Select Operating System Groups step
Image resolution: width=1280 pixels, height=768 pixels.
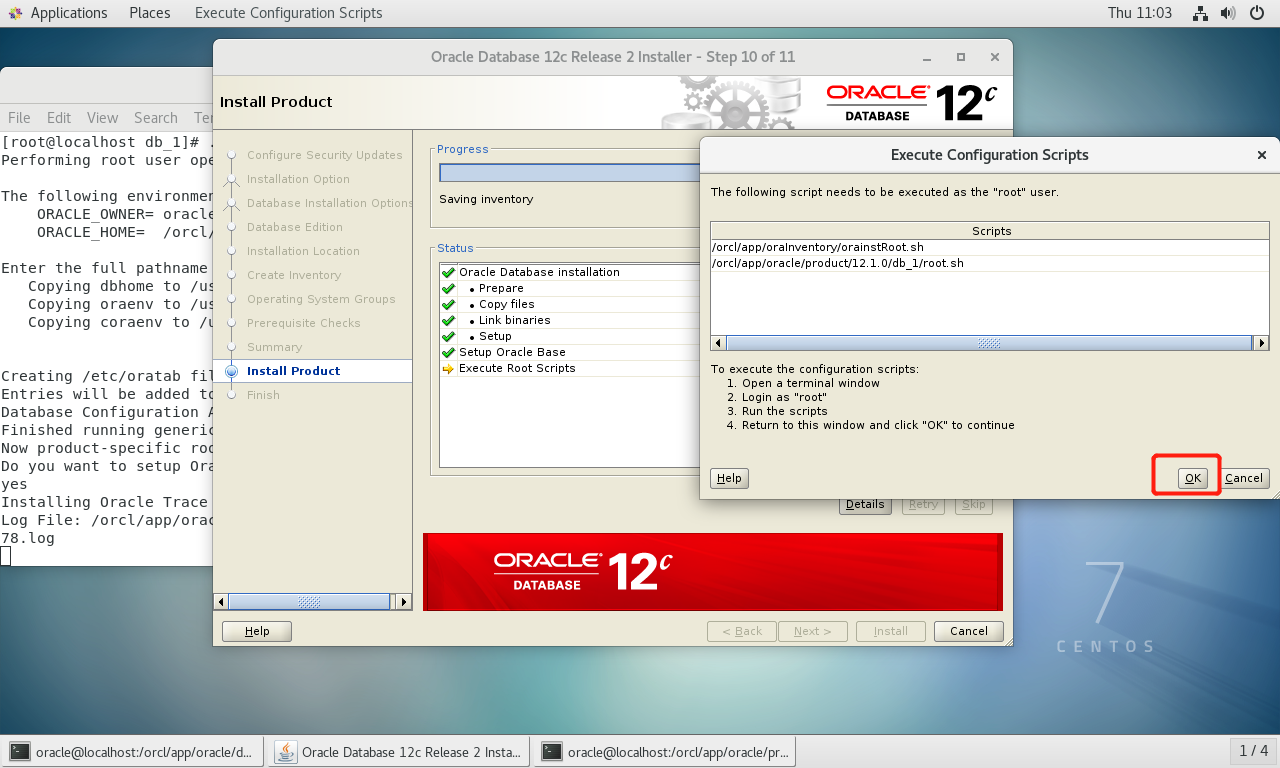321,299
